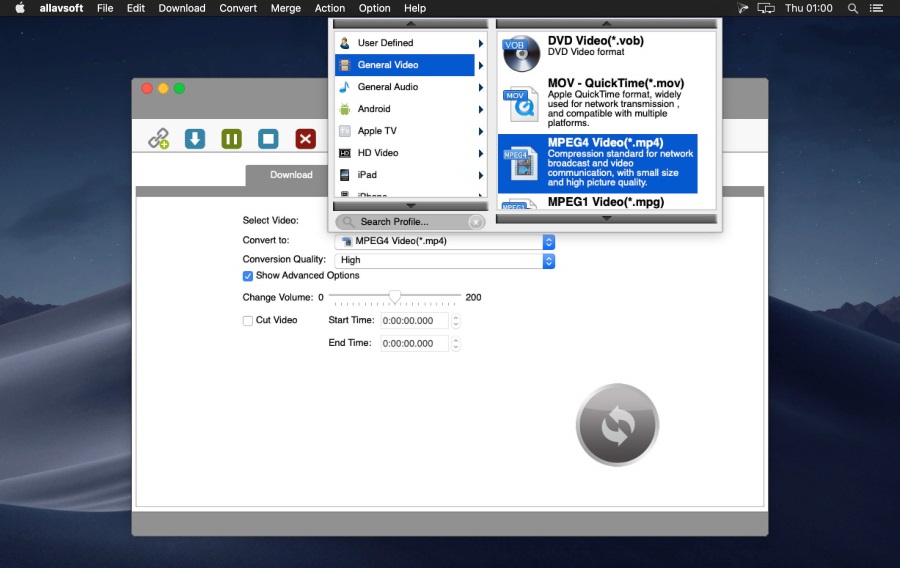Image resolution: width=900 pixels, height=568 pixels.
Task: Click the DVD Video VOB disc icon
Action: (x=521, y=53)
